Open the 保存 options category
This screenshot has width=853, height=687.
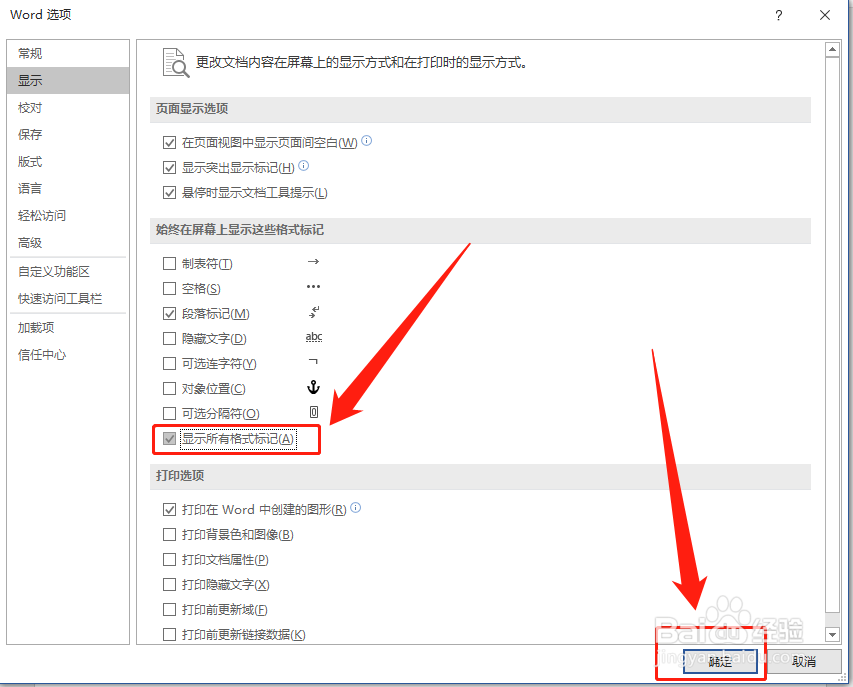(68, 134)
